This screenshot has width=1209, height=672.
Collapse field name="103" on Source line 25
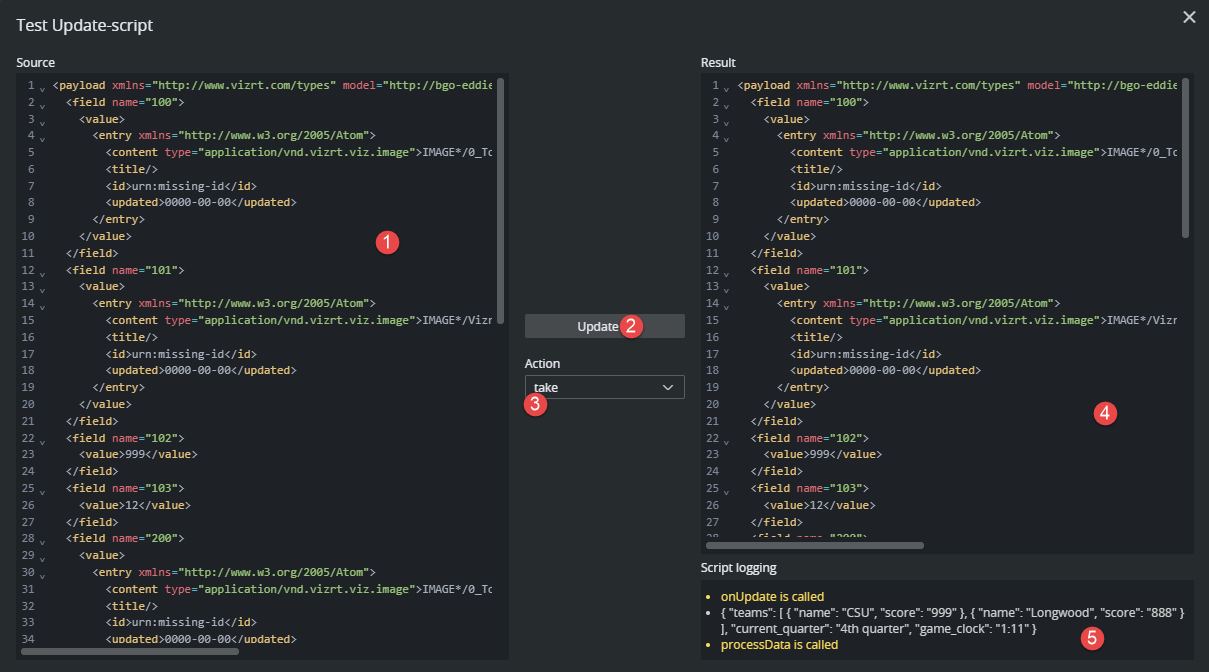point(41,490)
